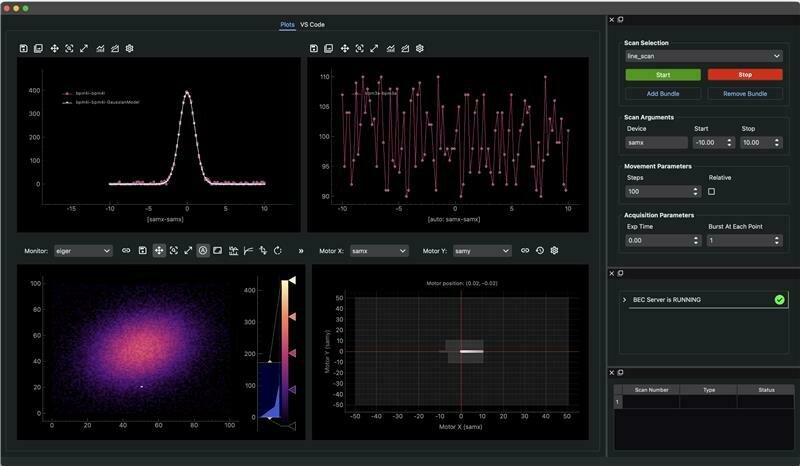Close the scan control dock panel
Image resolution: width=800 pixels, height=466 pixels.
[x=612, y=19]
